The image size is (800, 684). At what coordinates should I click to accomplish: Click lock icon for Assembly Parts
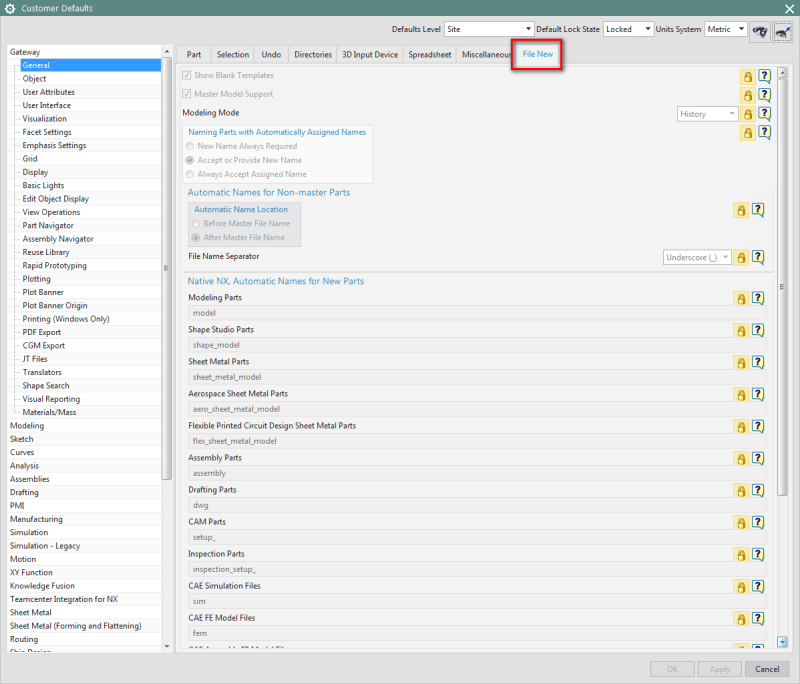741,459
